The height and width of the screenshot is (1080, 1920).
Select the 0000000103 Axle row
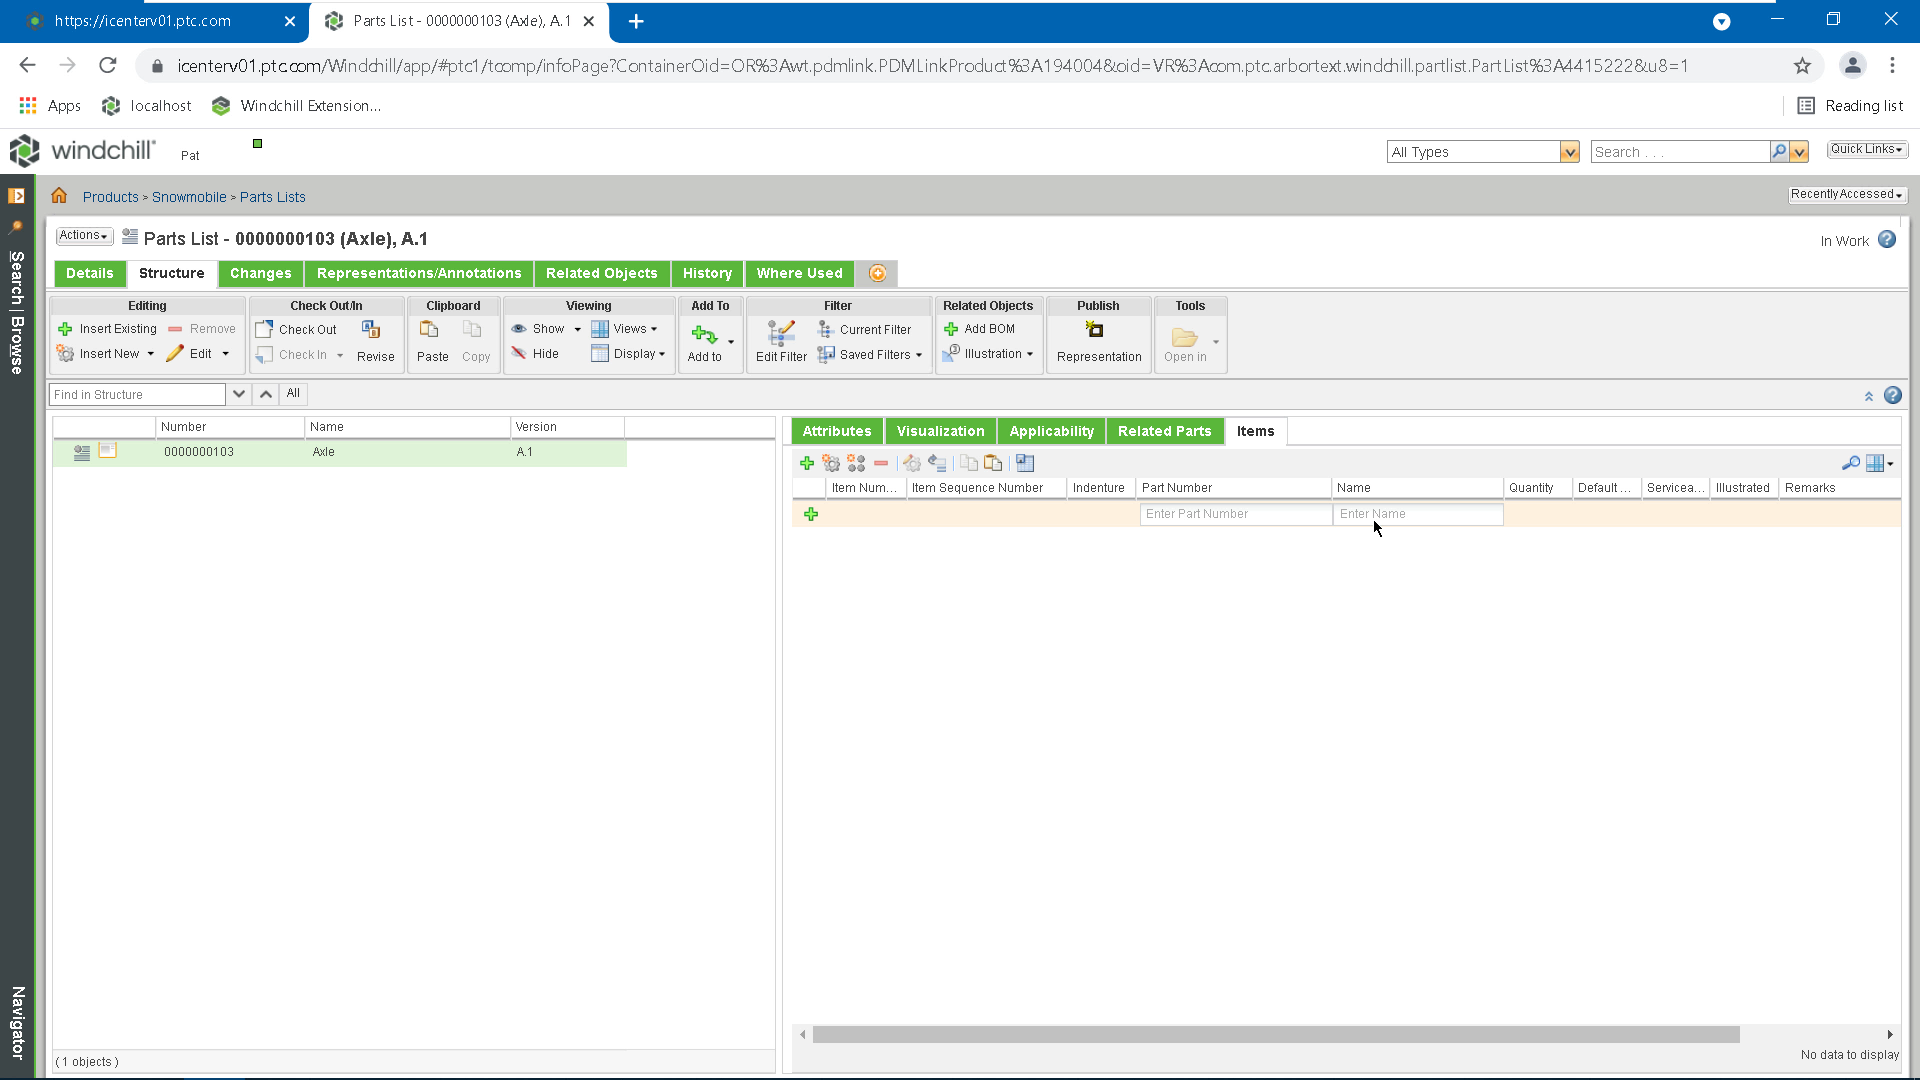(340, 452)
